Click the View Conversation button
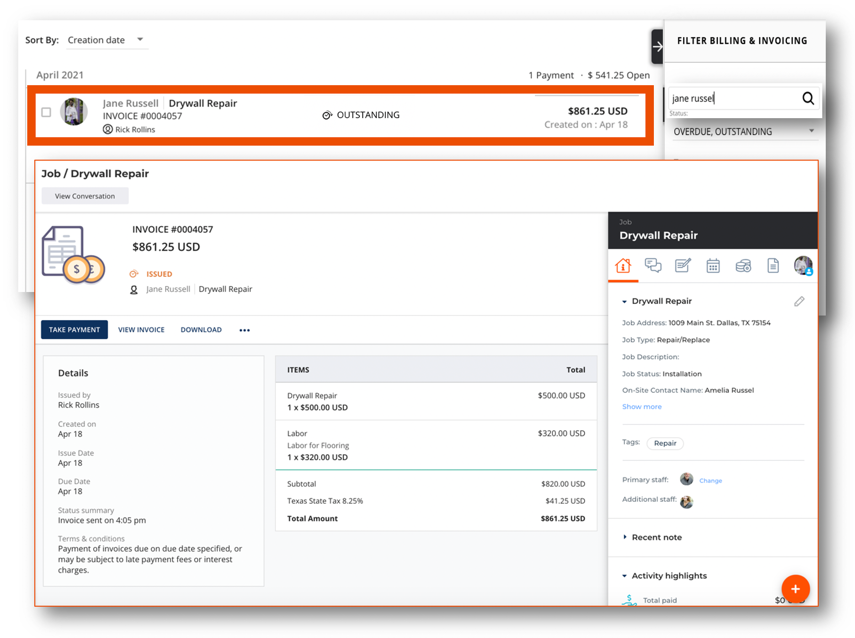Viewport: 855px width, 638px height. (x=85, y=196)
